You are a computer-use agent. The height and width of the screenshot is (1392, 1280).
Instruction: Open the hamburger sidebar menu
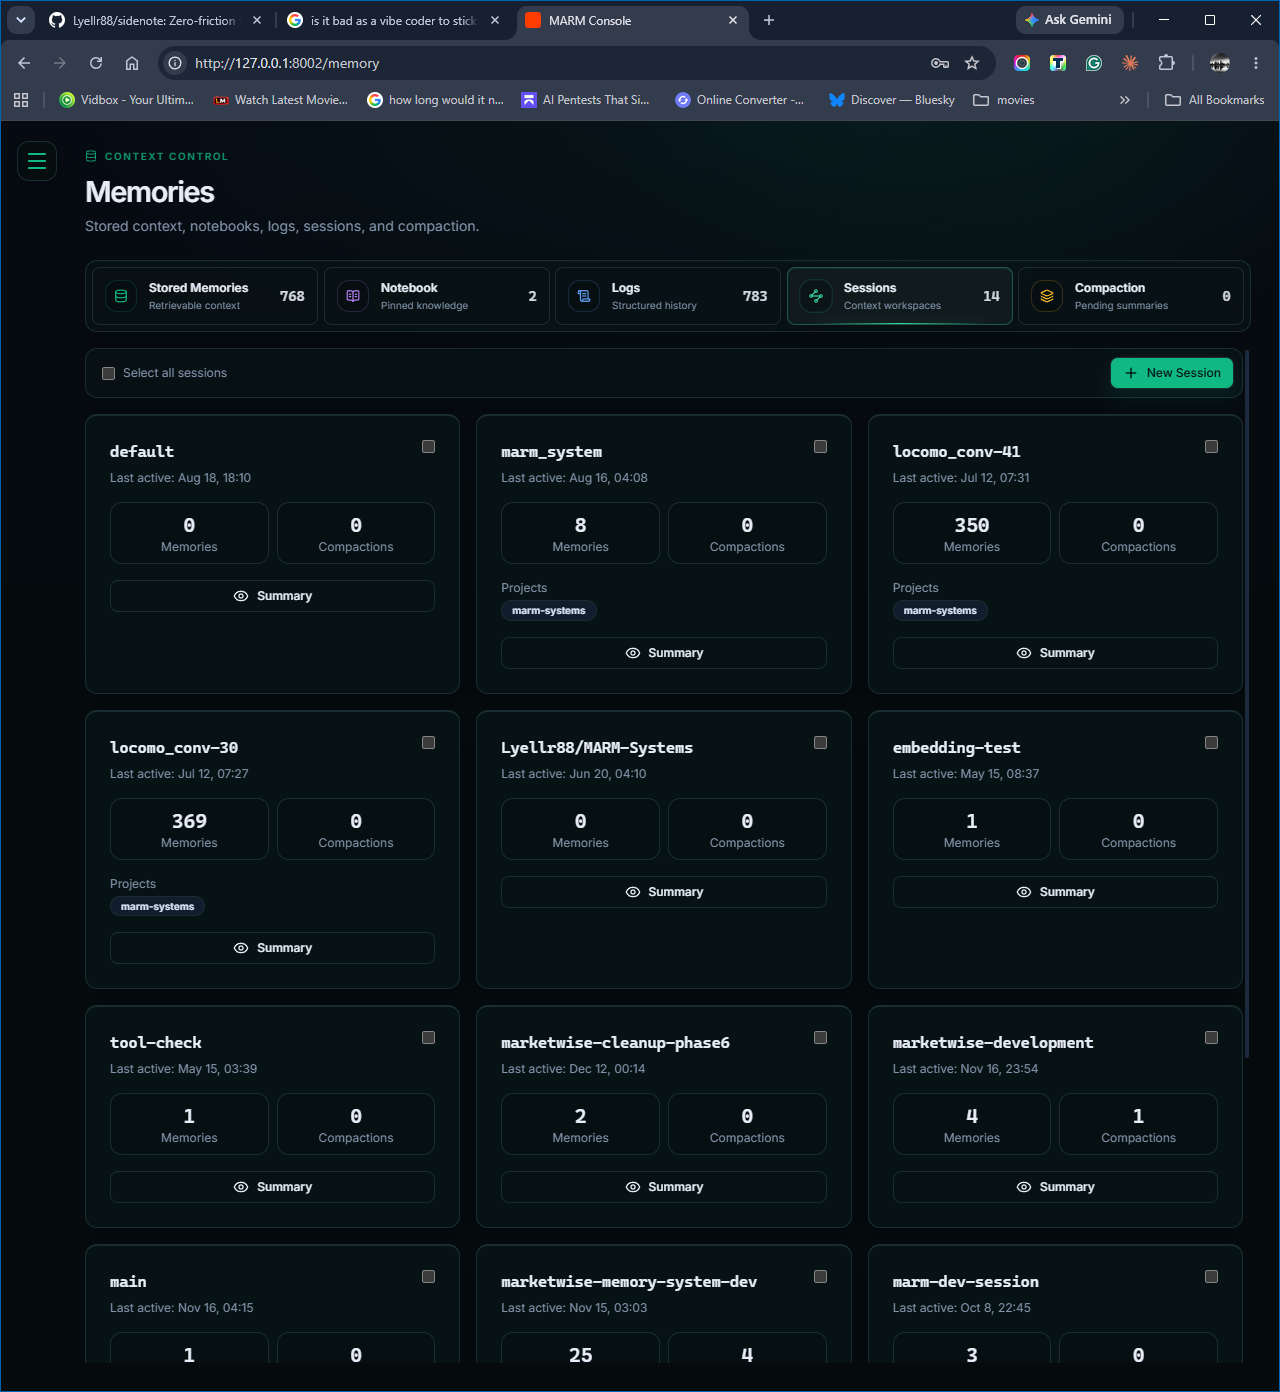(x=37, y=161)
